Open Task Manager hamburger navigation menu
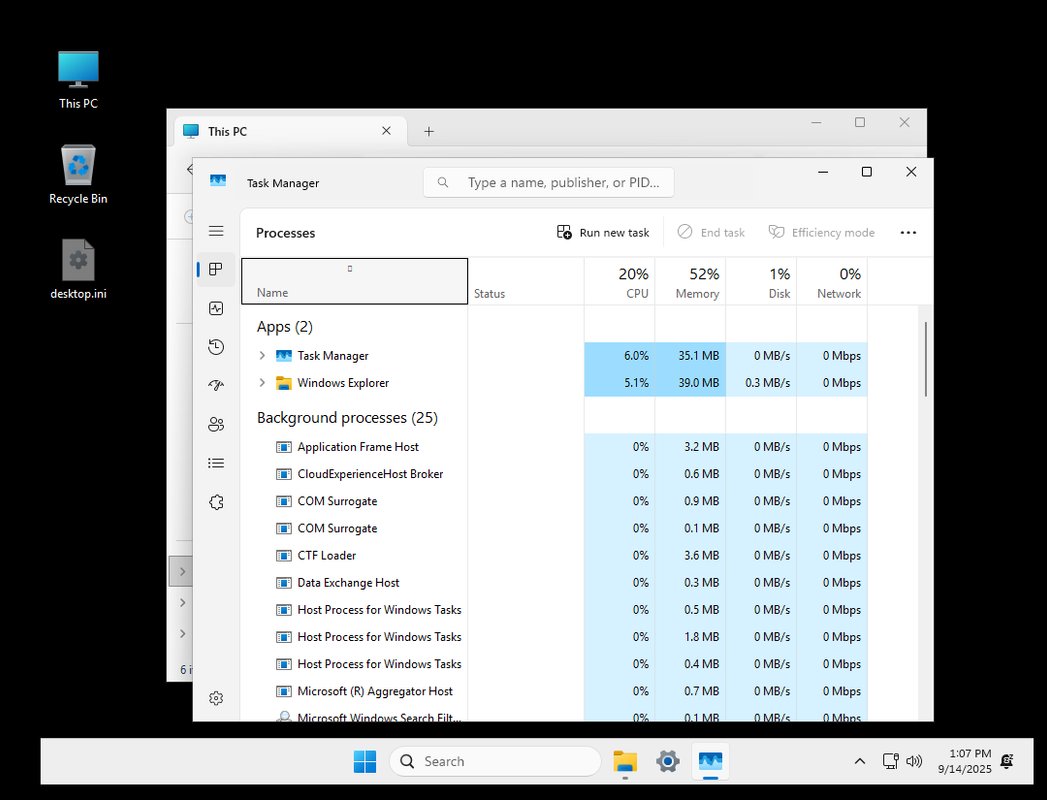Image resolution: width=1047 pixels, height=800 pixels. pyautogui.click(x=216, y=231)
